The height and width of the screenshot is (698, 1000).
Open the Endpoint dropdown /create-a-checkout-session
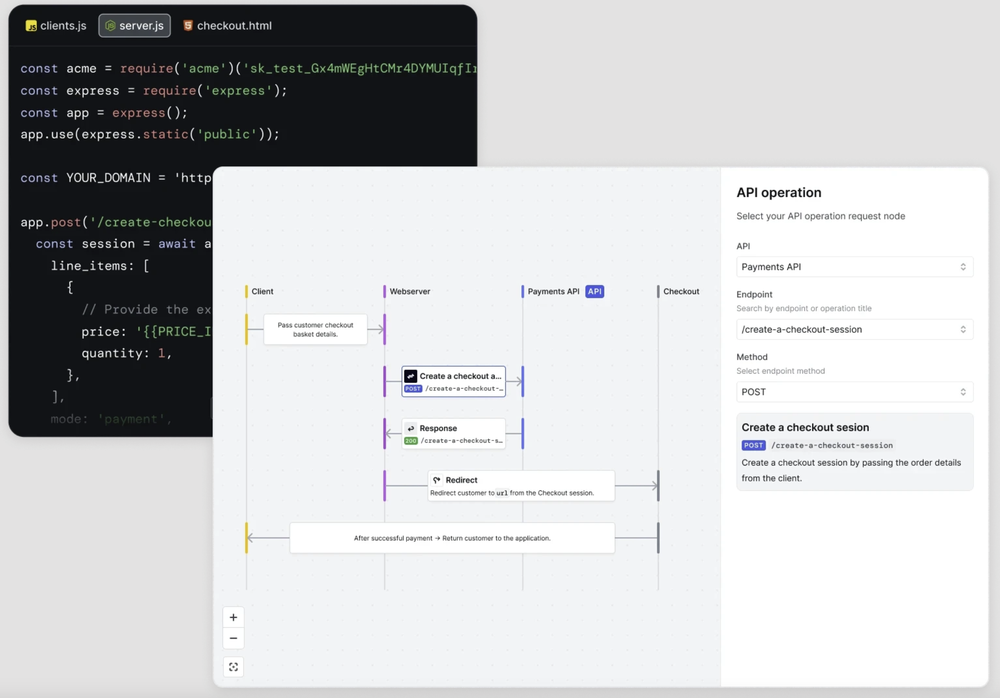(855, 329)
